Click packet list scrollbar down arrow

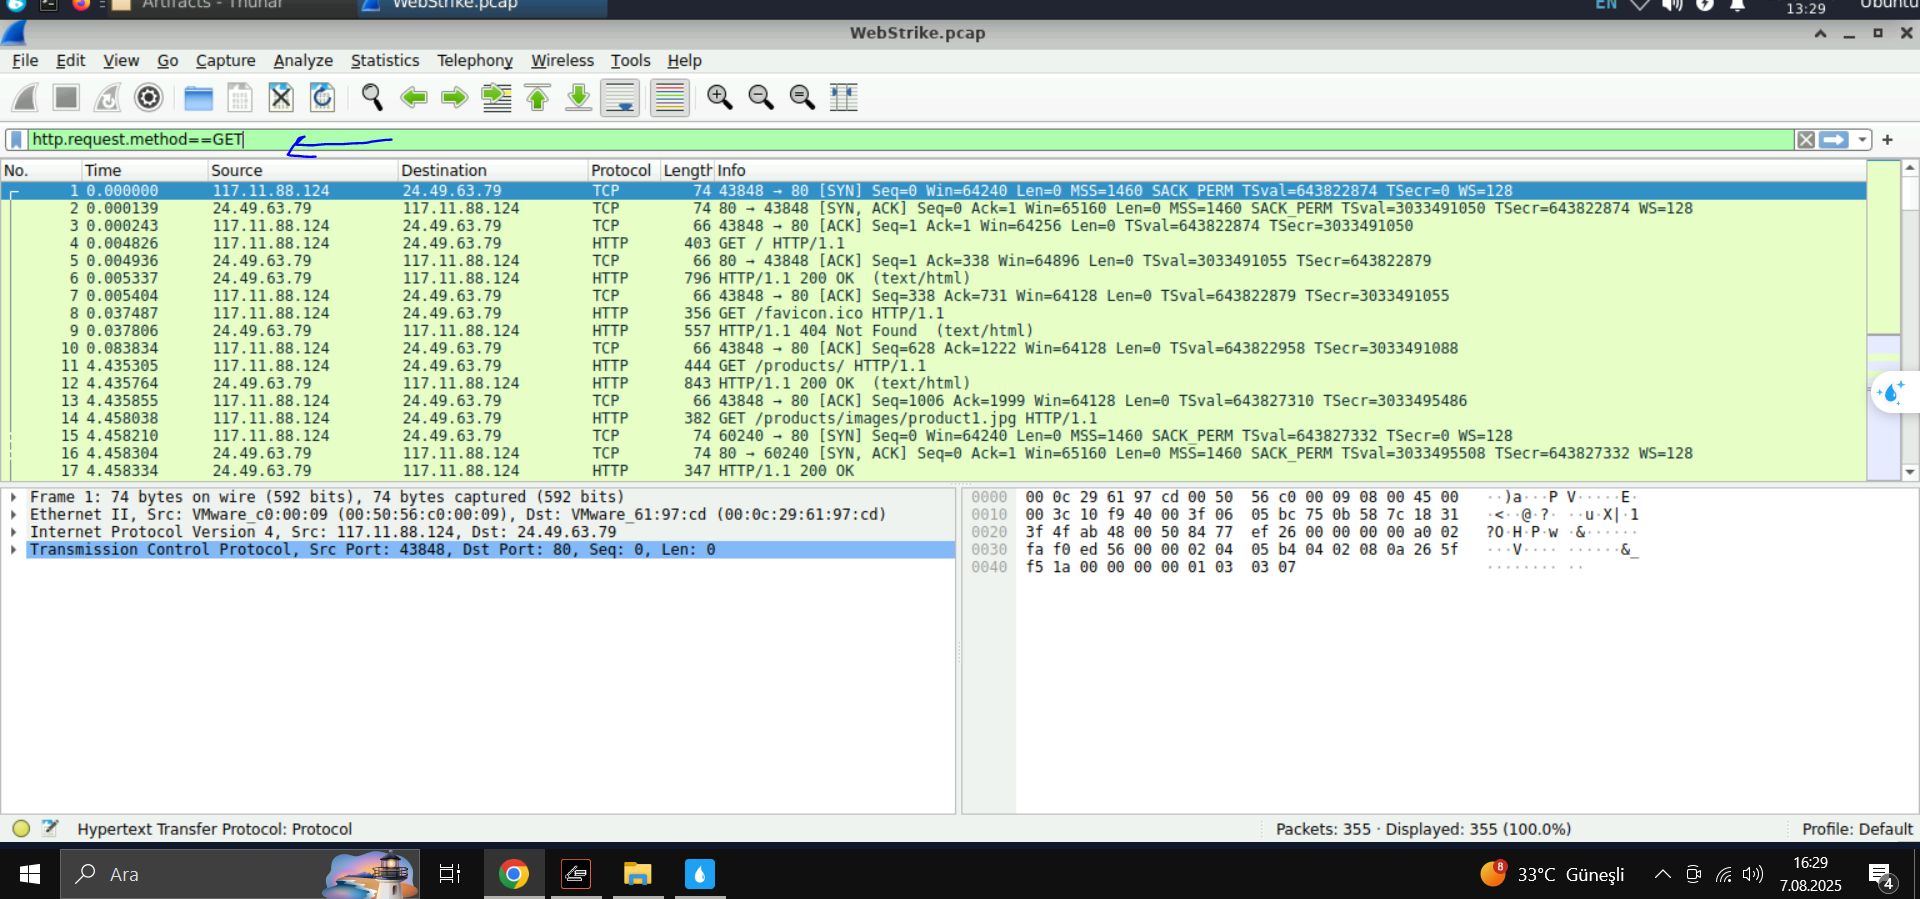(1910, 472)
